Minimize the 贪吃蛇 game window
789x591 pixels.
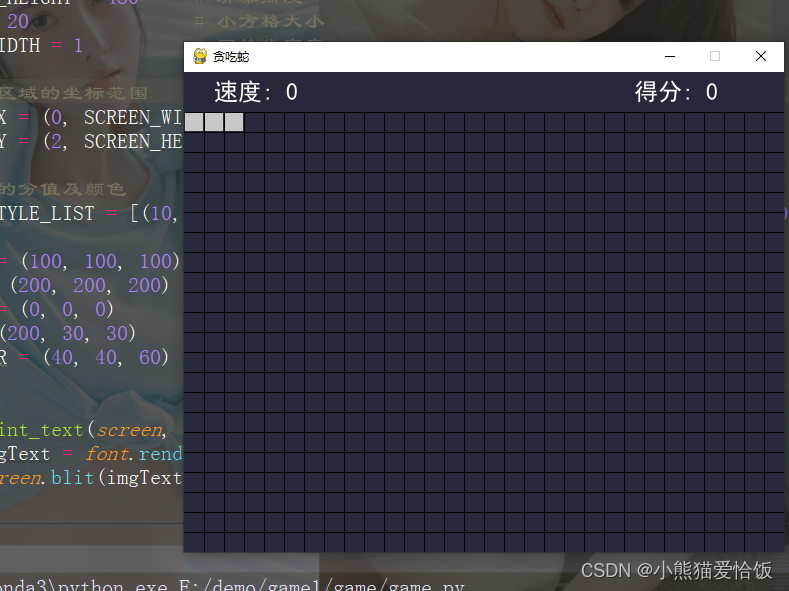point(670,56)
